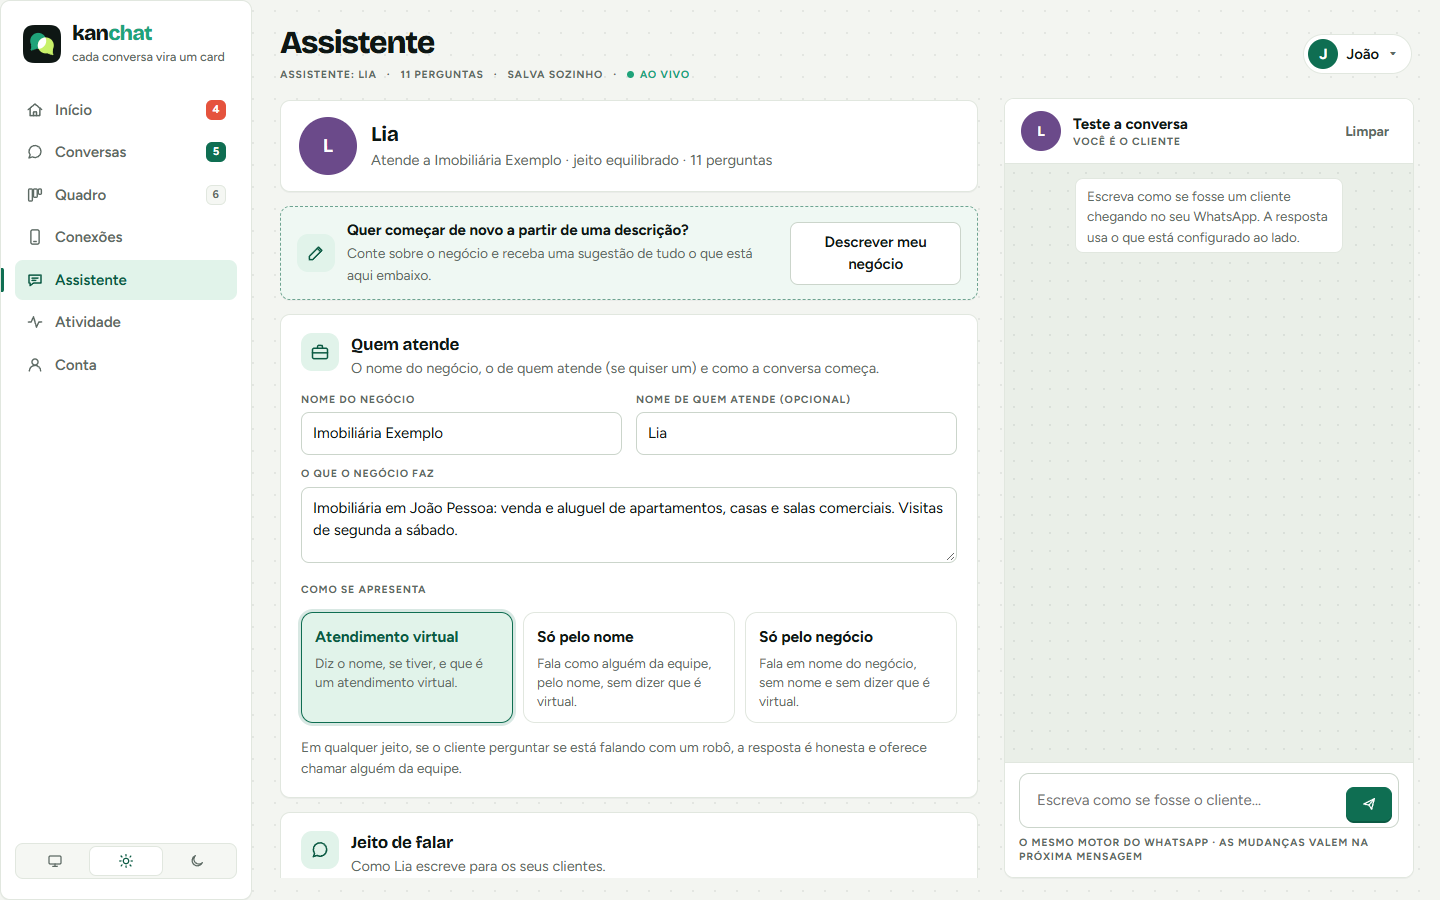Open the Atividade sidebar label
This screenshot has height=900, width=1440.
coord(88,322)
